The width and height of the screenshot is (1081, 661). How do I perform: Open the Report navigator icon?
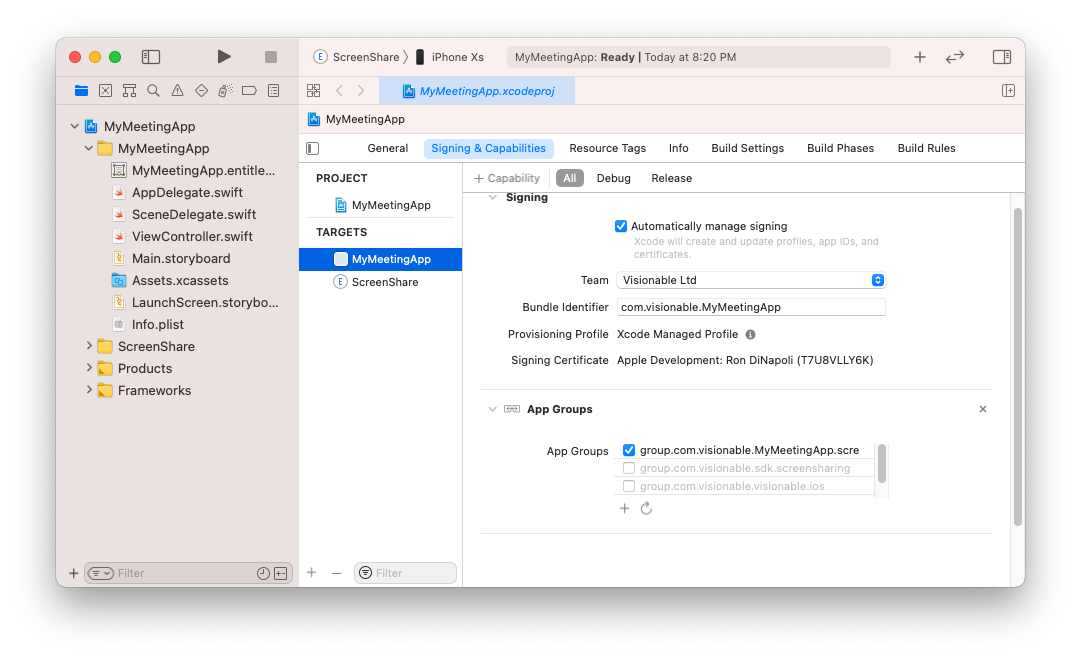[274, 90]
